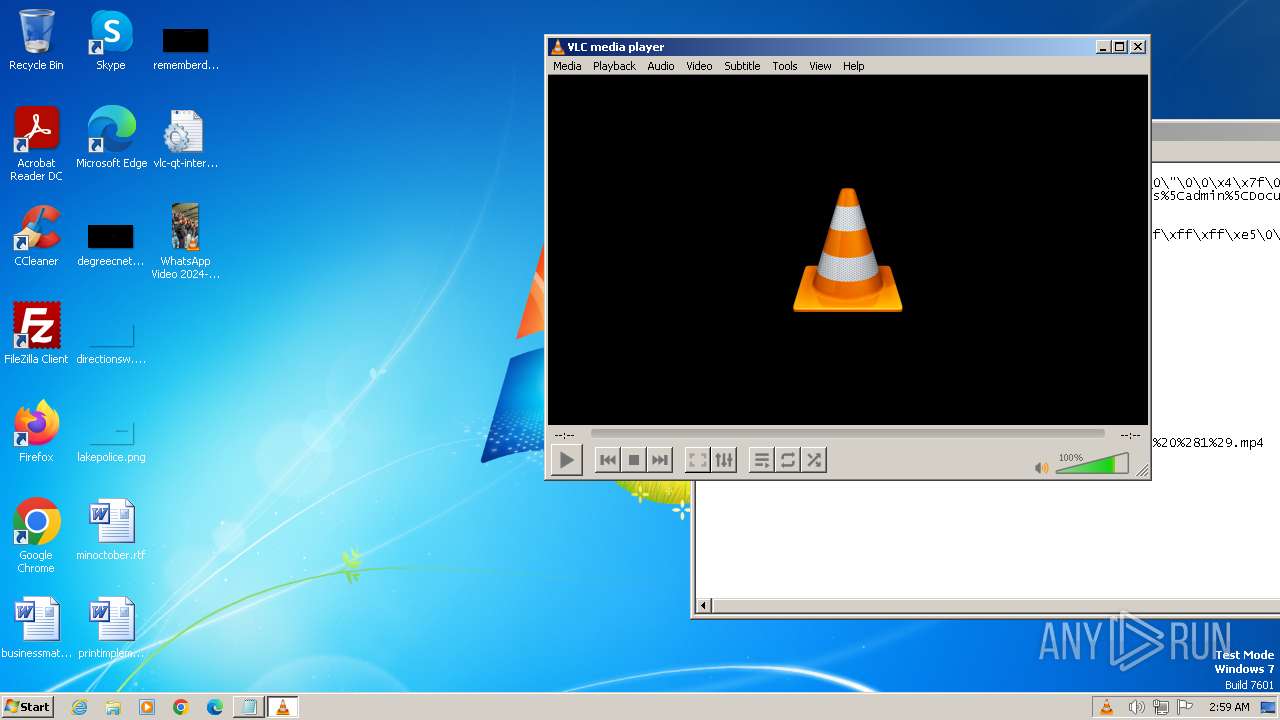The image size is (1280, 720).
Task: Select the printimplem... Word document
Action: (111, 628)
